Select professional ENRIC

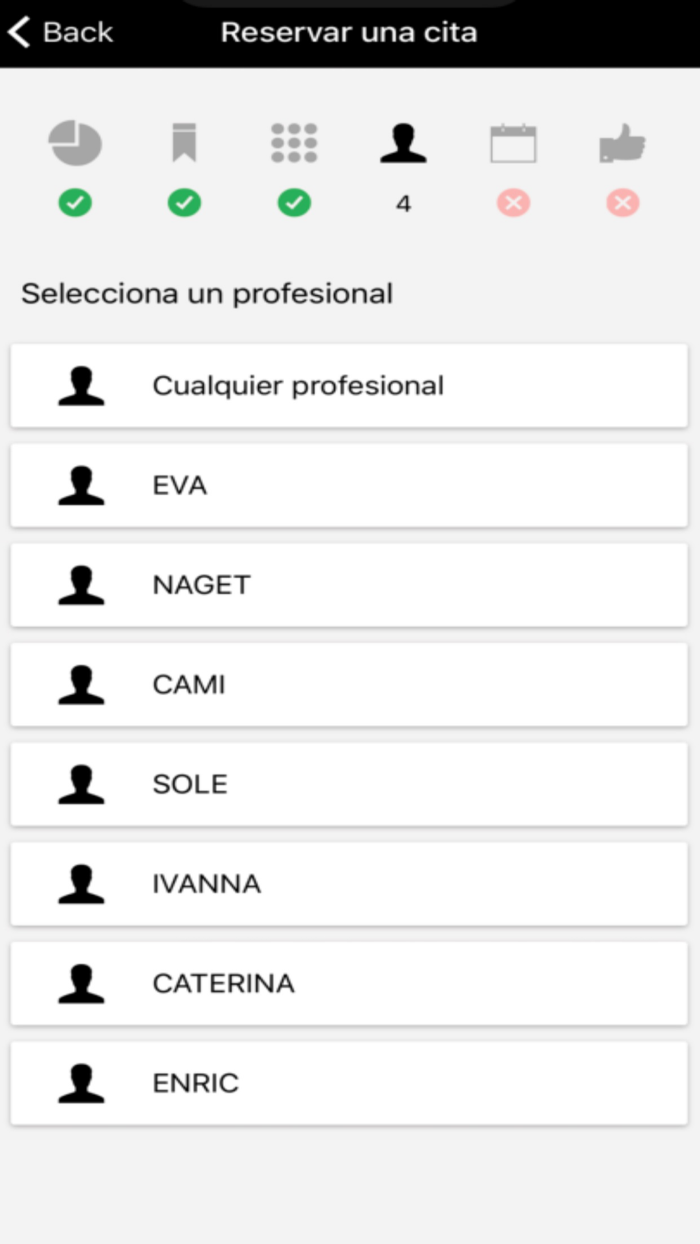(x=348, y=1082)
